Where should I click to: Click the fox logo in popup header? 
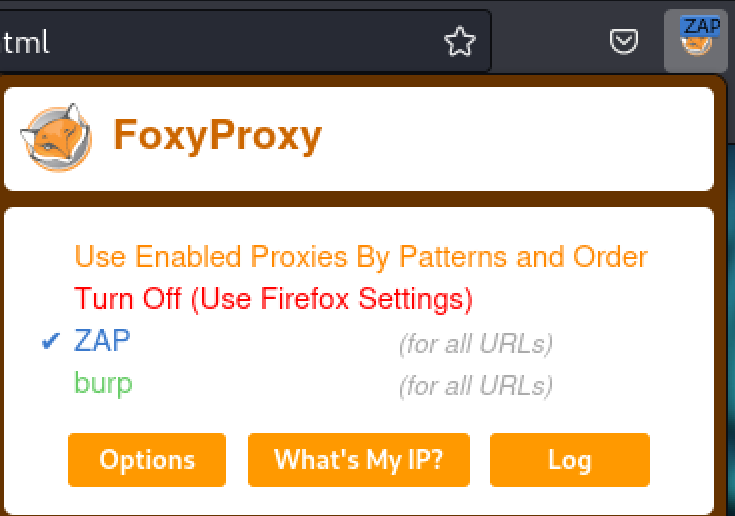coord(57,138)
